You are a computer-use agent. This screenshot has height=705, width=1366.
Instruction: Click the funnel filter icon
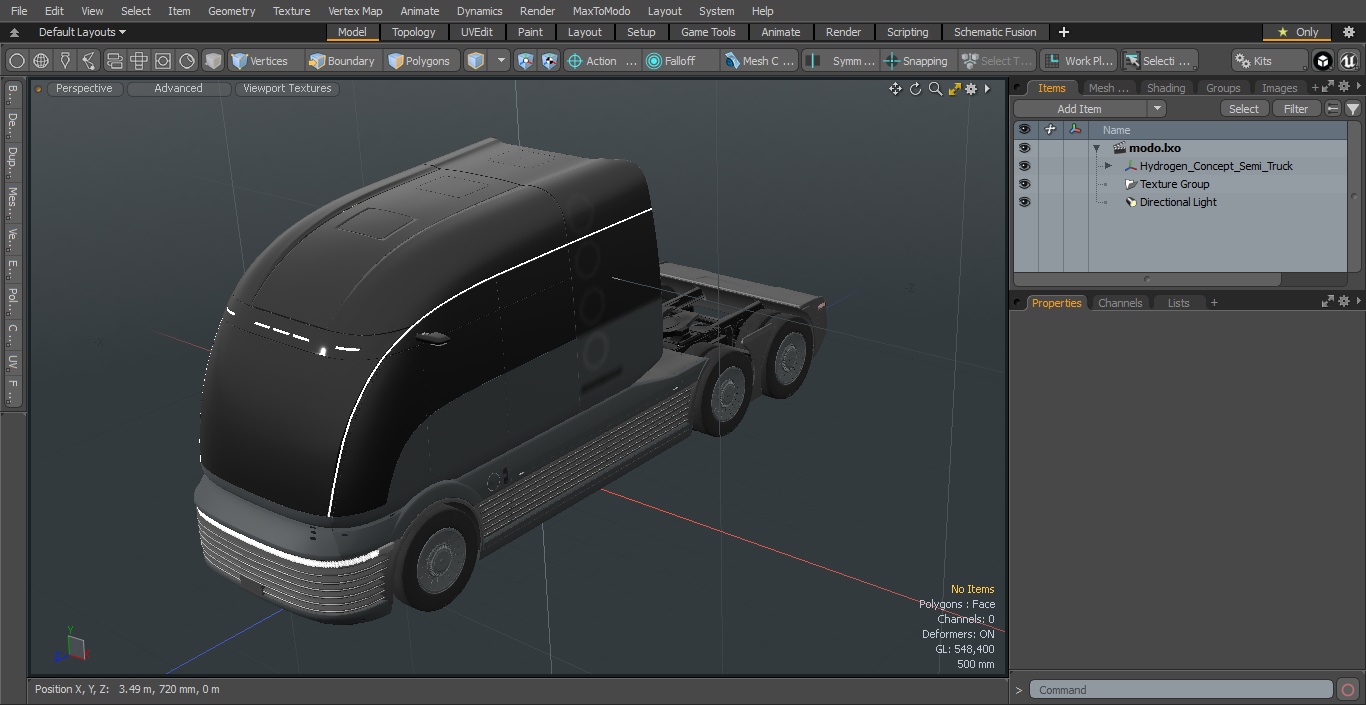point(1353,109)
